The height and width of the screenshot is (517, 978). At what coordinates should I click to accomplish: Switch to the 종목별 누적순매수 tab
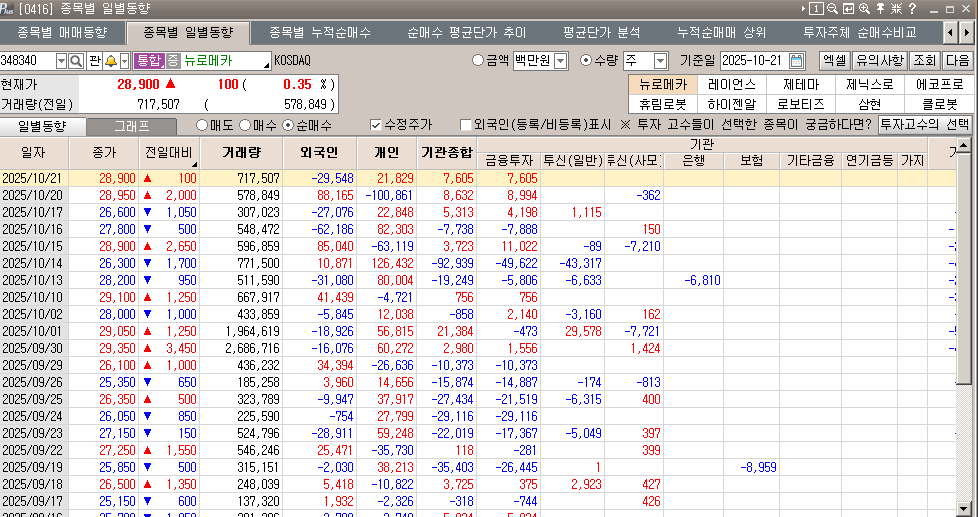pyautogui.click(x=319, y=33)
